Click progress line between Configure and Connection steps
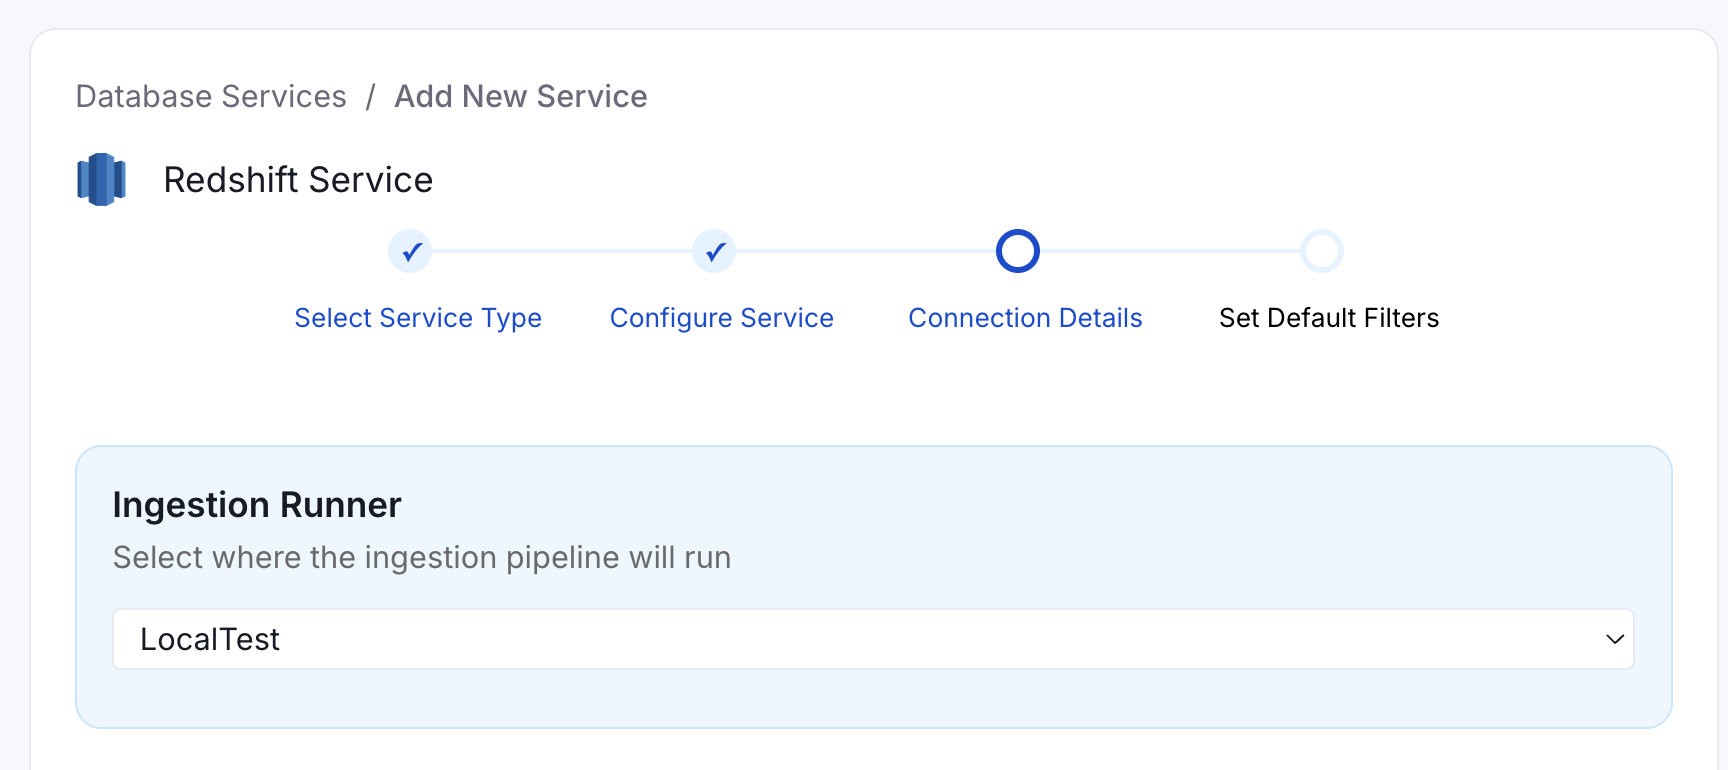1728x770 pixels. [x=866, y=251]
